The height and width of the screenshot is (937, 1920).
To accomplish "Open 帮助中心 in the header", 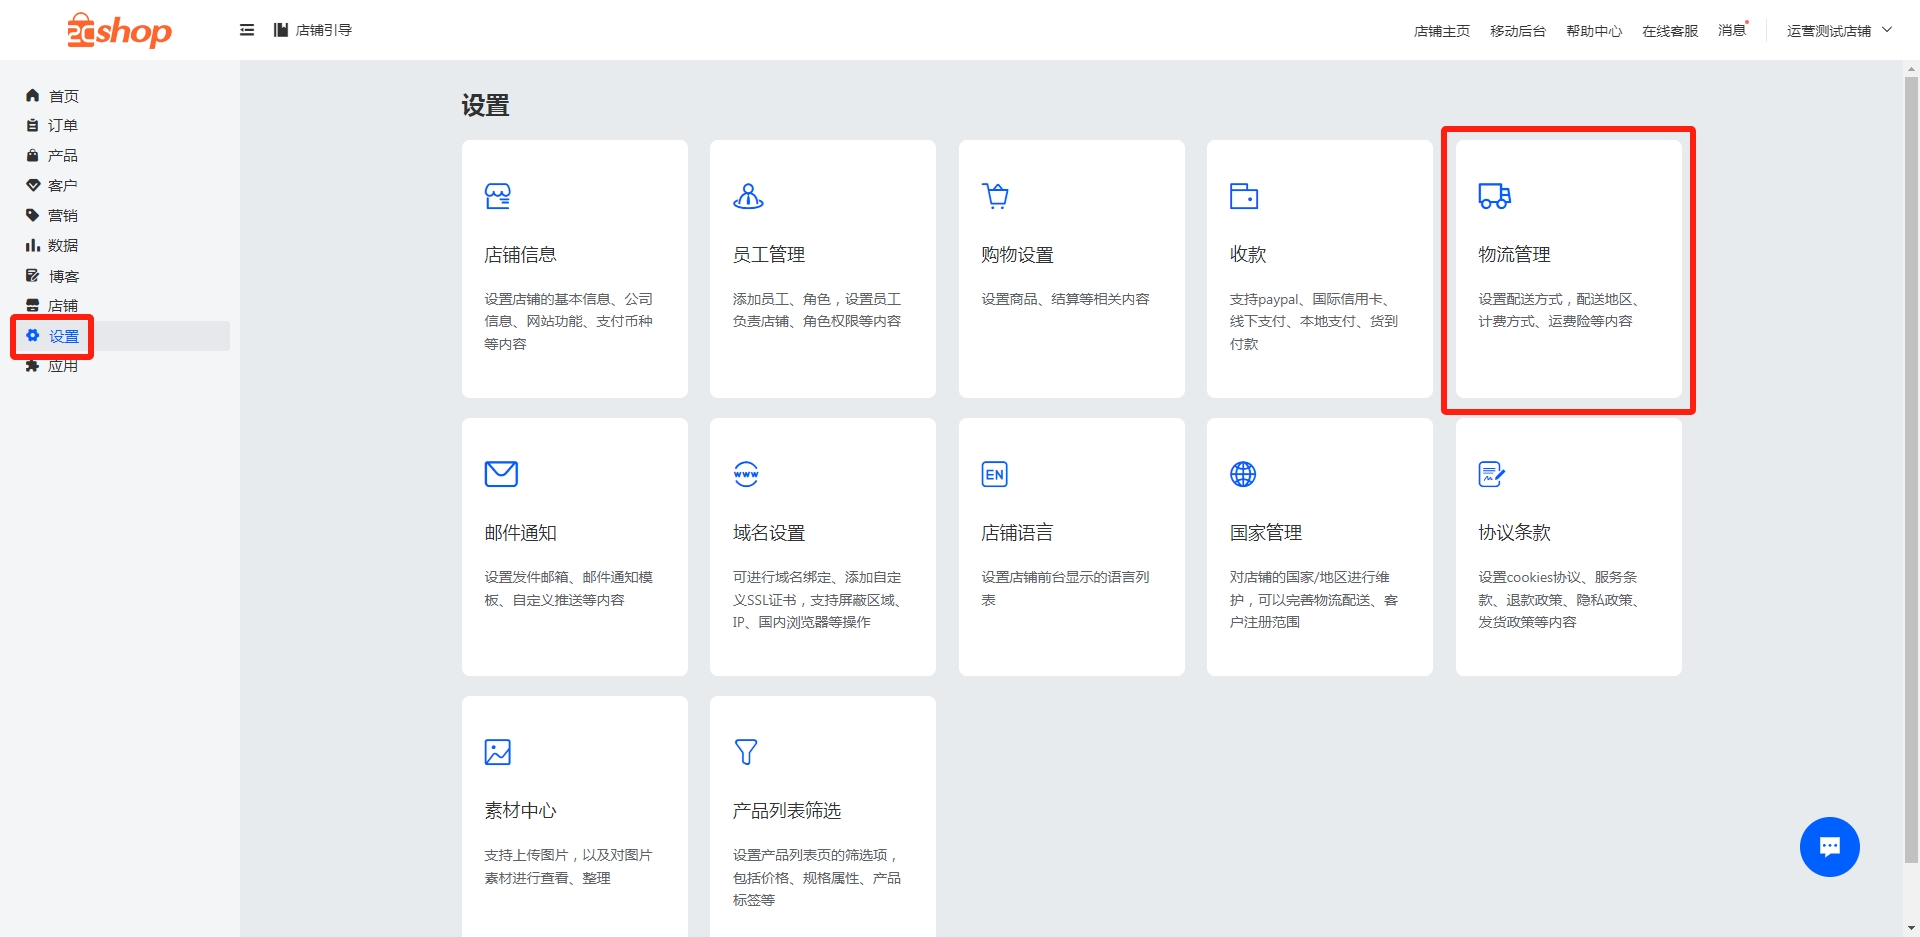I will click(1594, 31).
